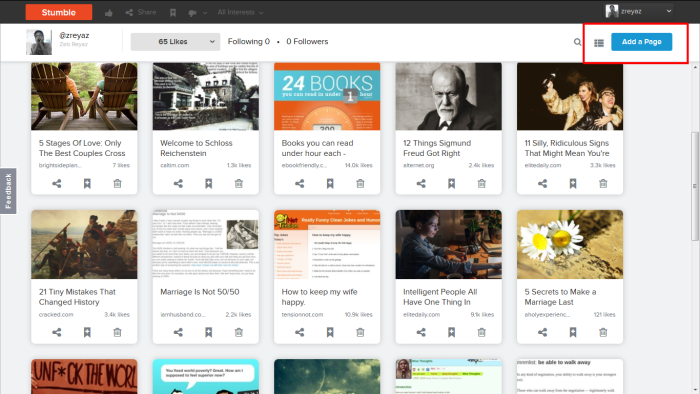Toggle bookmark on 5 Stages Of Love card
Image resolution: width=700 pixels, height=394 pixels.
[87, 183]
